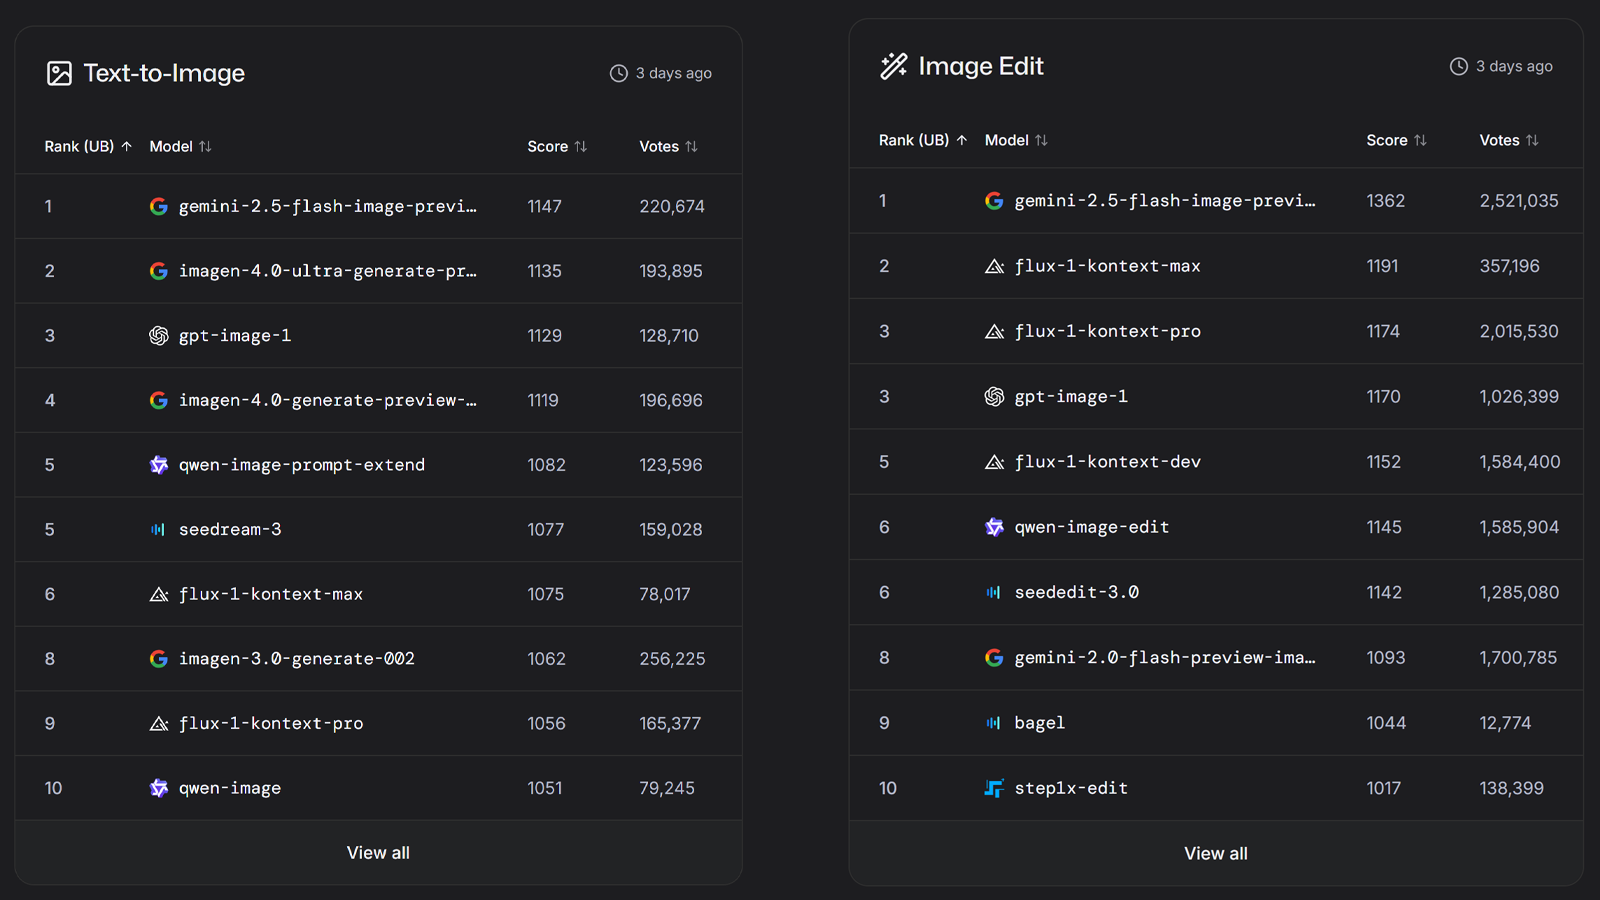Viewport: 1600px width, 900px height.
Task: Select gemini-2.0-flash-preview-ima model name
Action: click(x=1165, y=658)
